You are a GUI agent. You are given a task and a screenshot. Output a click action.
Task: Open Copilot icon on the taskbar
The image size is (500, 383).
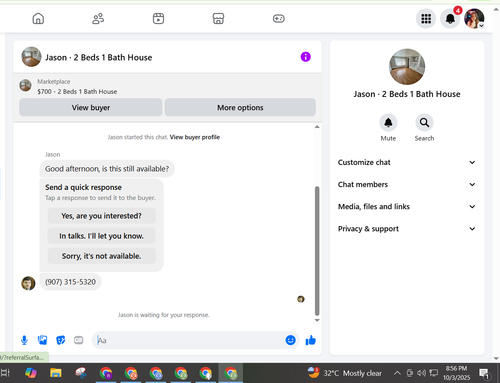coord(31,373)
